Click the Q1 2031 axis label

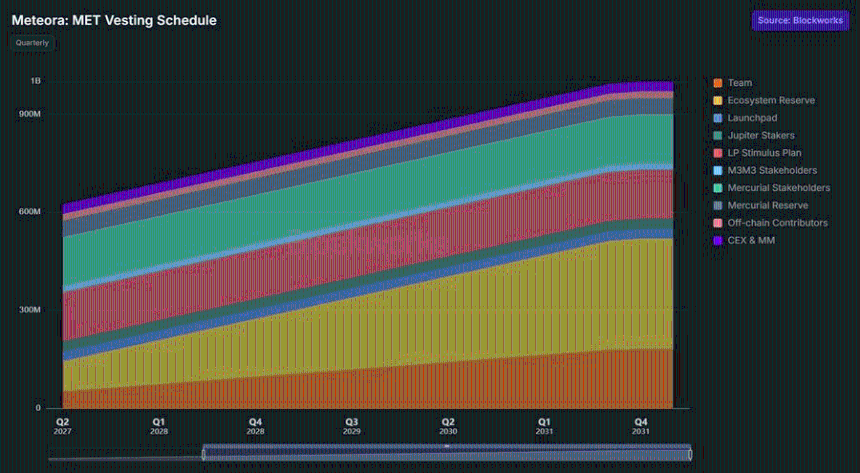[544, 426]
